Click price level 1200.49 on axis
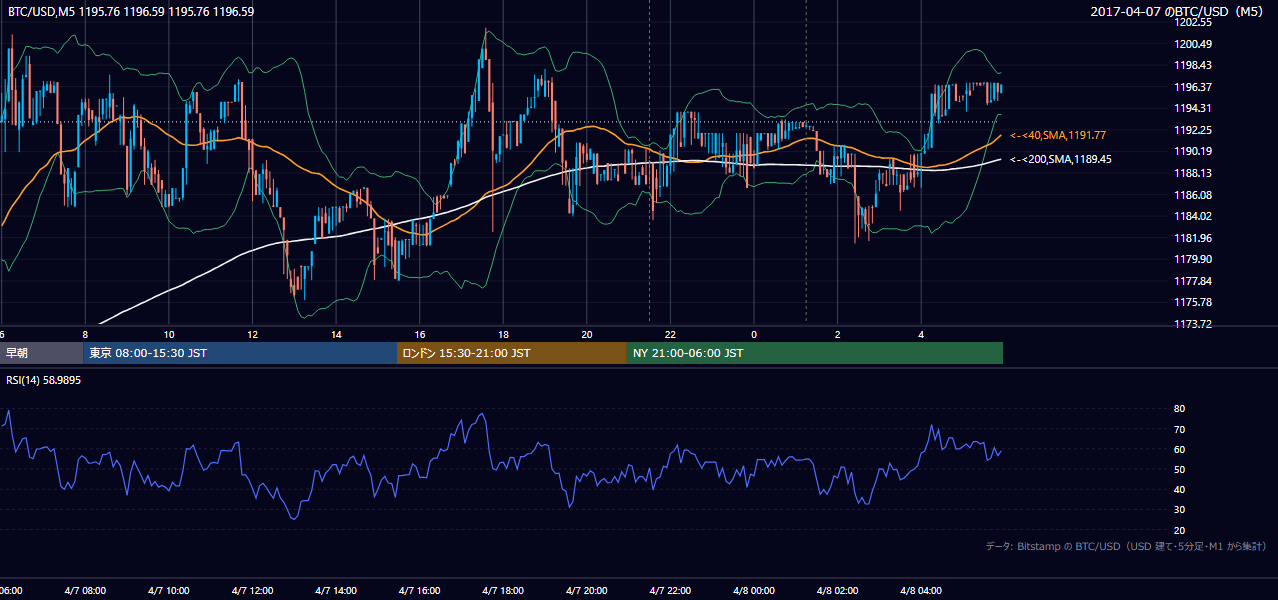Screen dimensions: 1278x600 (x=1193, y=44)
